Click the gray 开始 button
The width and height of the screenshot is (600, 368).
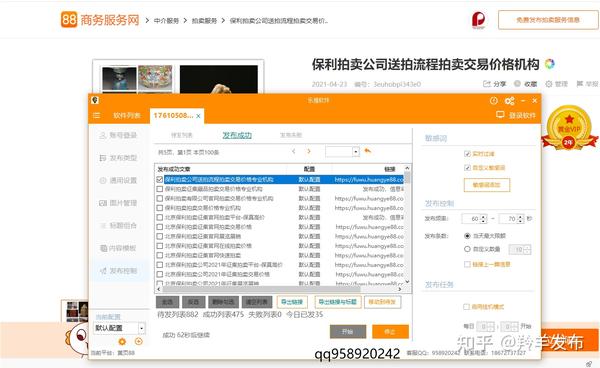348,332
